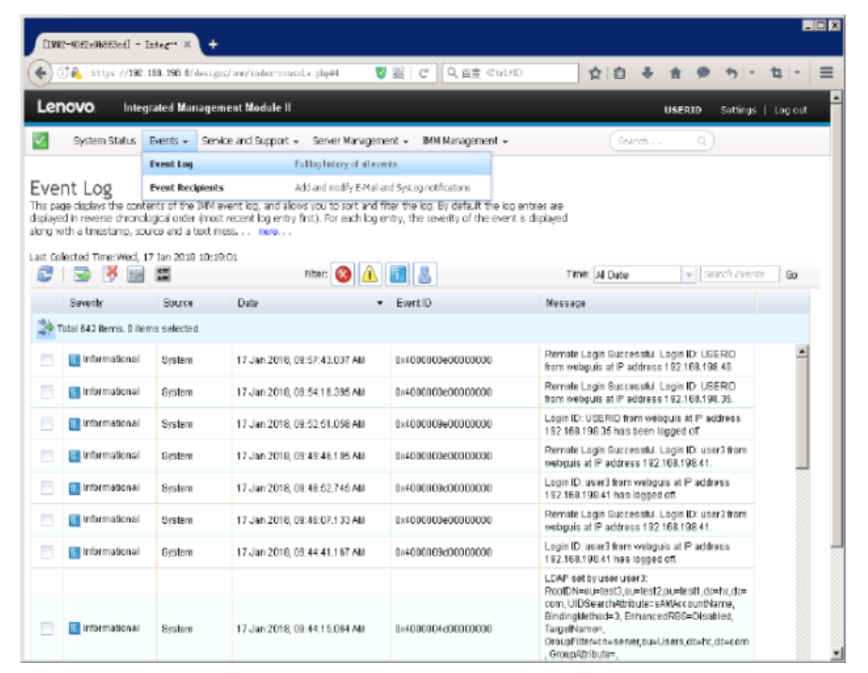Focus the IMM Search field in the menu bar

pyautogui.click(x=662, y=141)
